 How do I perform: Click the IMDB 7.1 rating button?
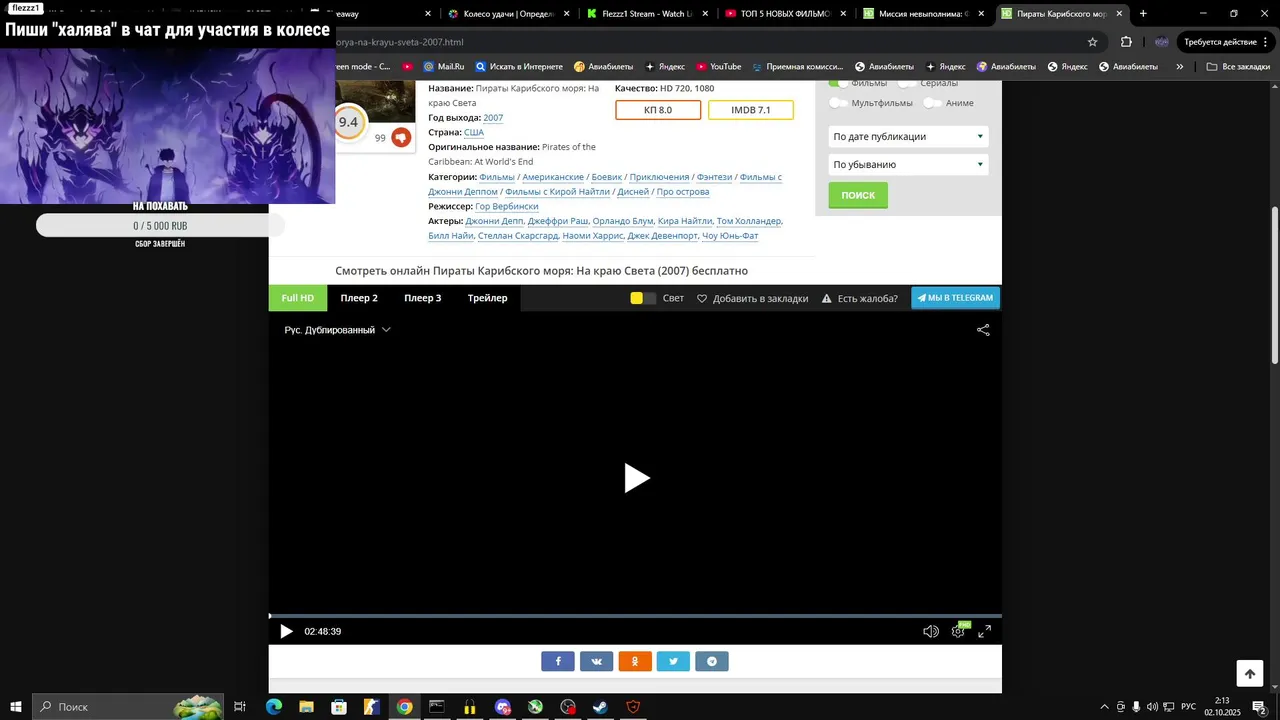(751, 110)
